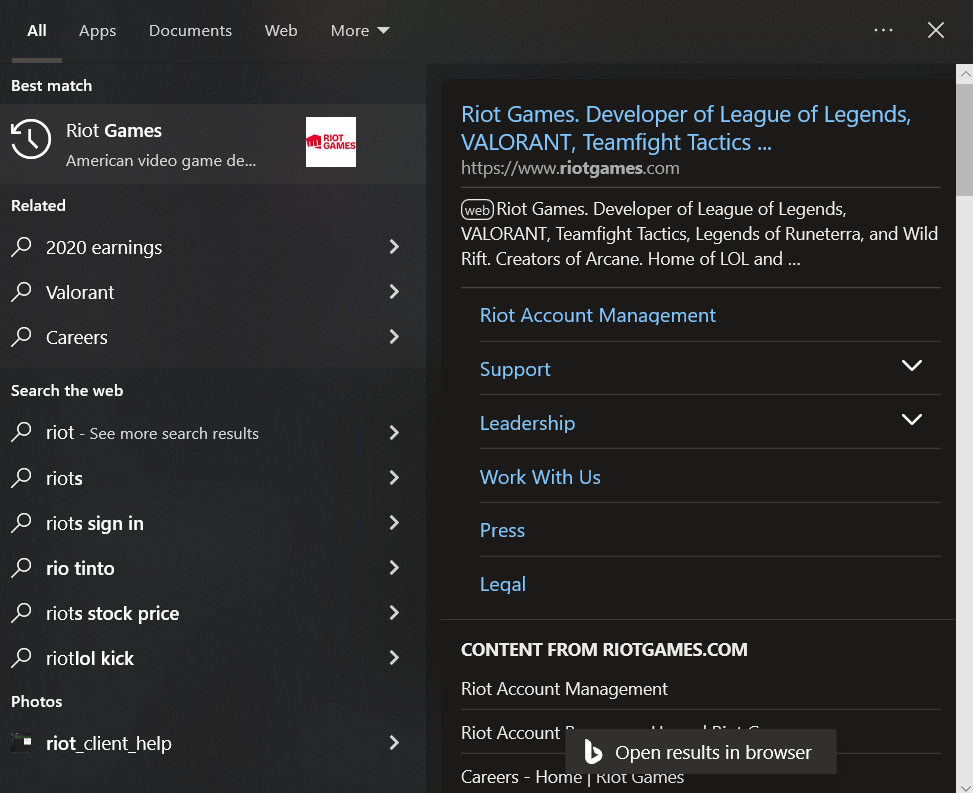Expand the riots sign in arrow
Image resolution: width=973 pixels, height=793 pixels.
394,522
